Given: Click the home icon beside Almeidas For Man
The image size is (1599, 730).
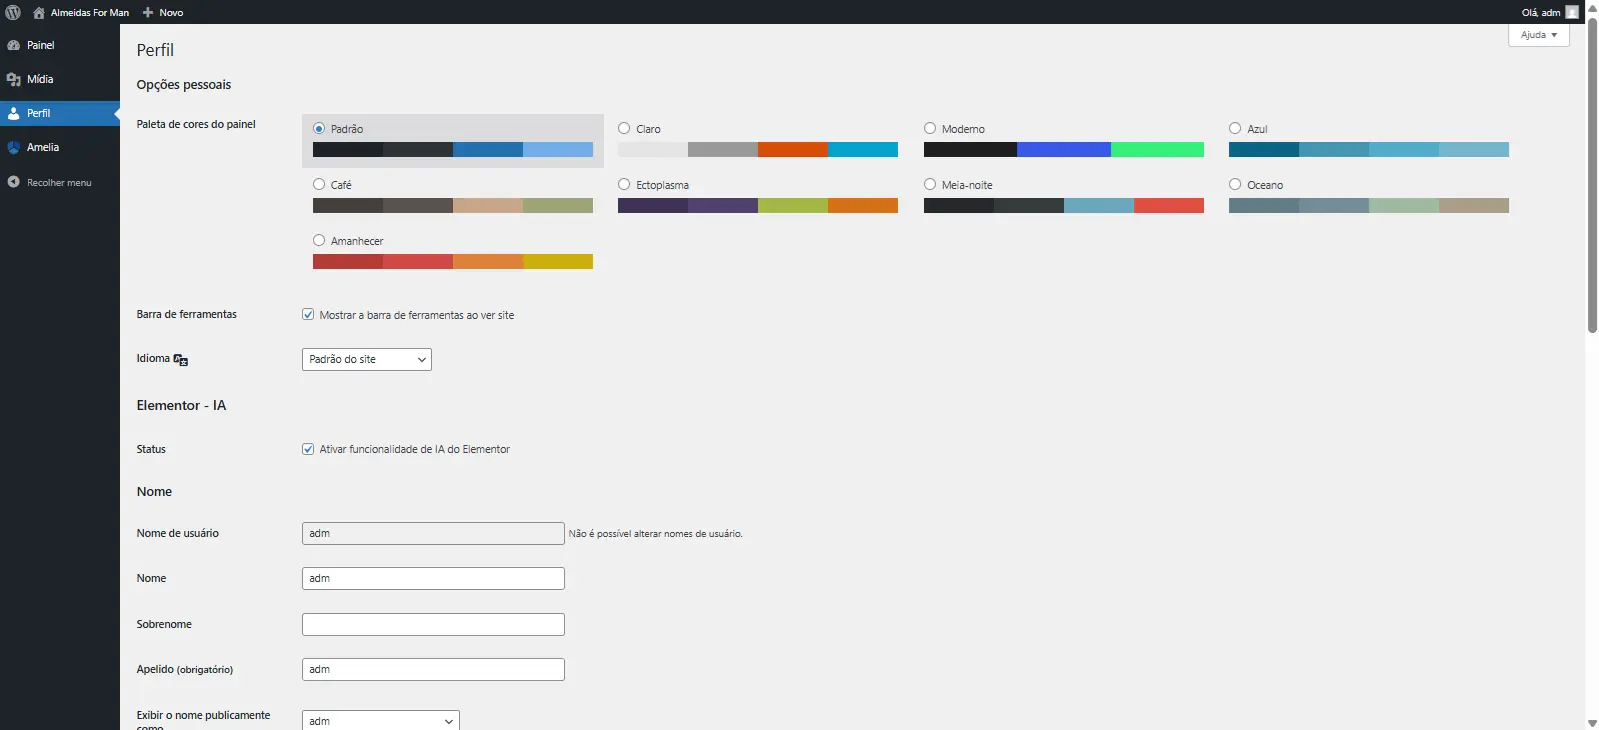Looking at the screenshot, I should pyautogui.click(x=39, y=13).
